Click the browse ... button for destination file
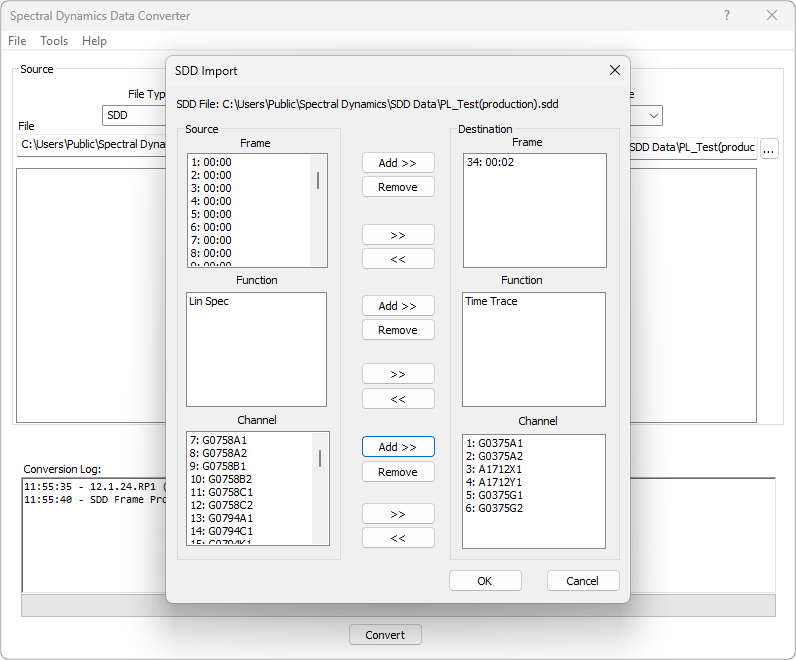 768,149
